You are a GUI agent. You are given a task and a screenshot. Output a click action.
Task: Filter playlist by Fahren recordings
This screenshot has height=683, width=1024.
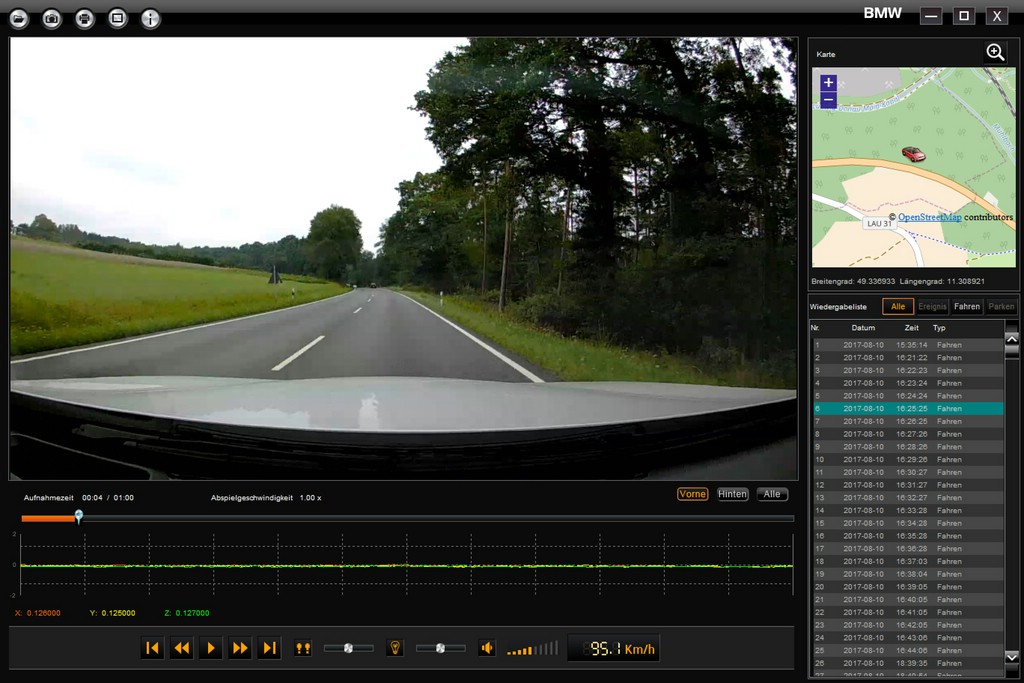point(966,307)
